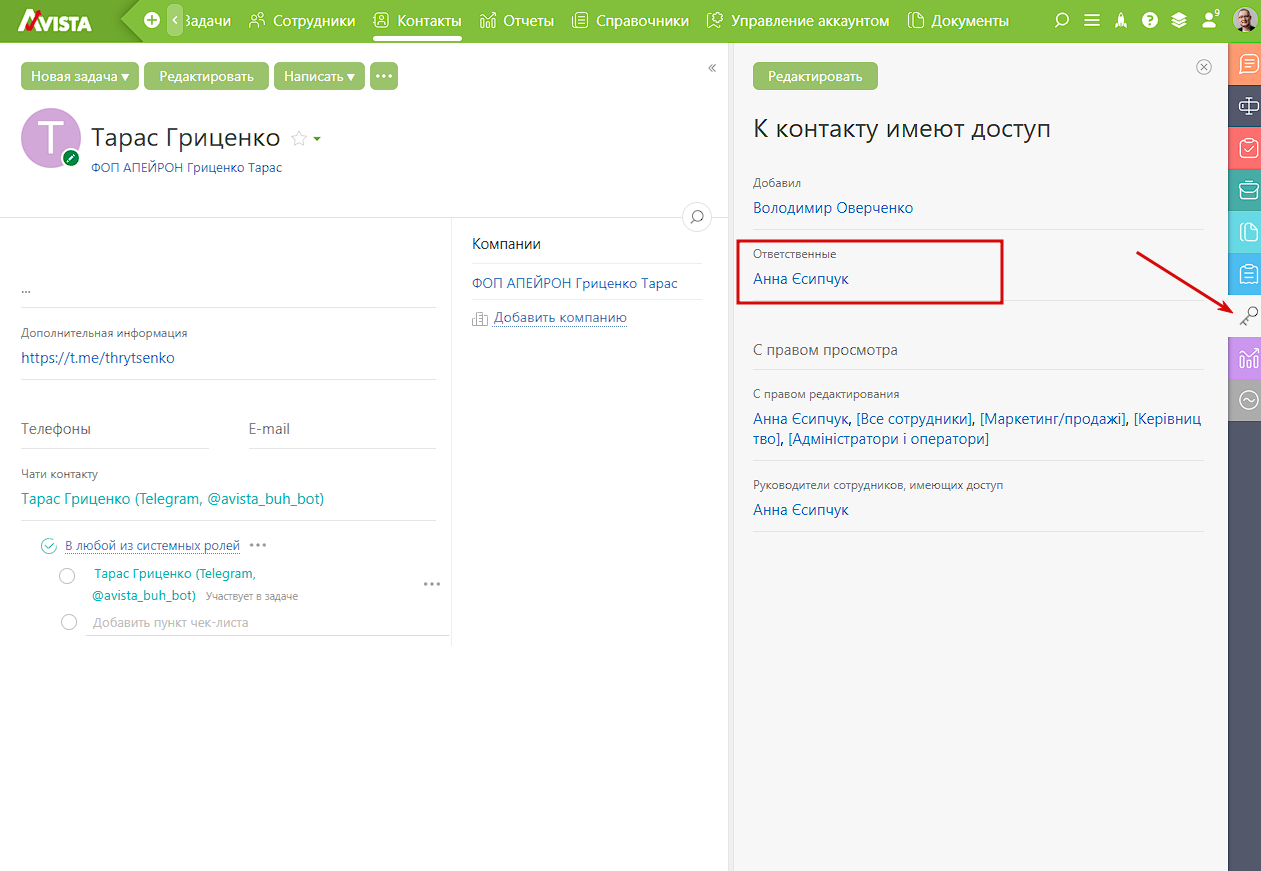This screenshot has width=1261, height=871.
Task: Click the orange chat comments sidebar icon
Action: 1248,64
